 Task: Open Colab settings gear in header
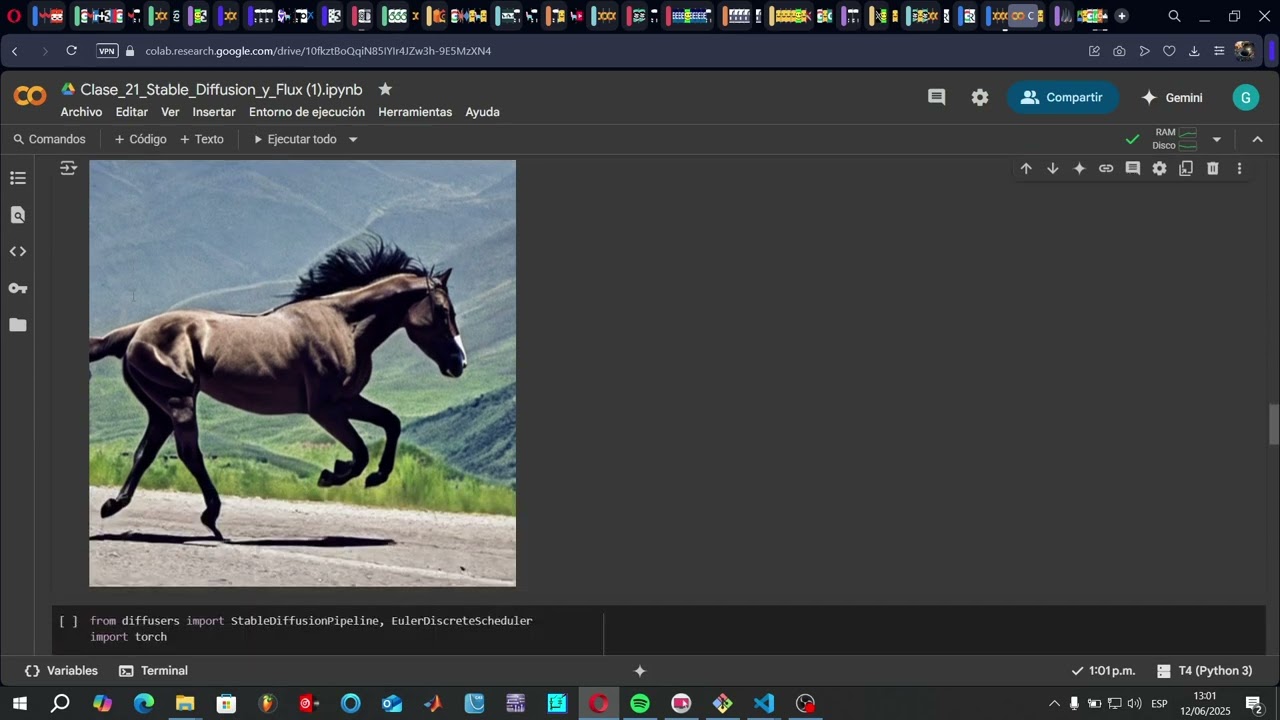[980, 97]
